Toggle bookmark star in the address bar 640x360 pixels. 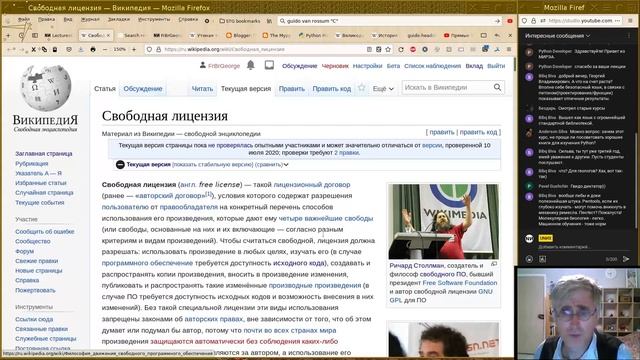point(388,49)
